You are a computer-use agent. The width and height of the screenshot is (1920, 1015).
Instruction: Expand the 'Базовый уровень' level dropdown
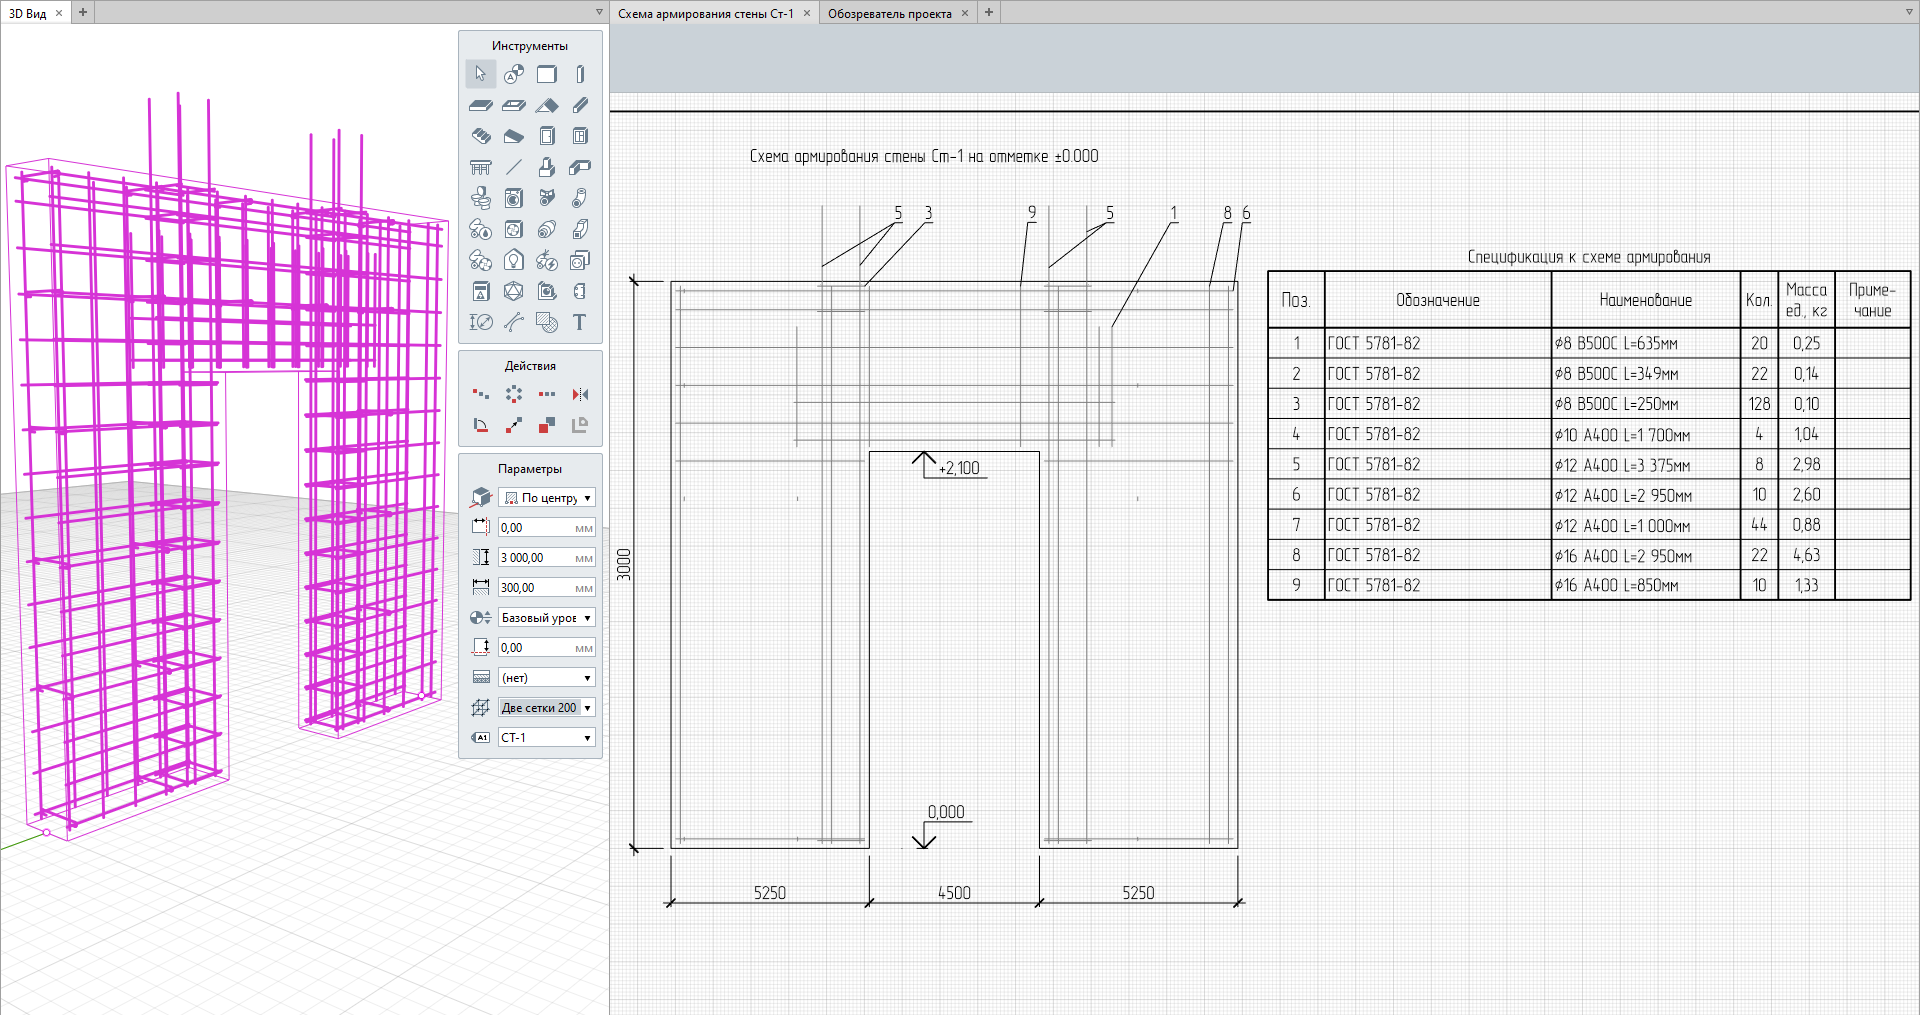(x=547, y=618)
